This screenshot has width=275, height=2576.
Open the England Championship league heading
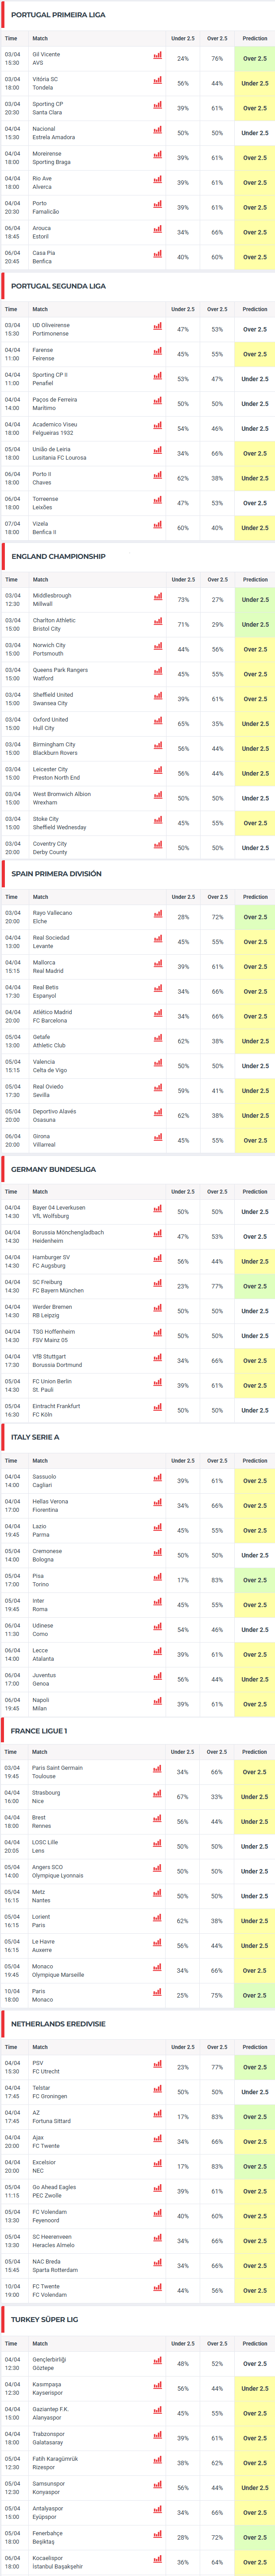(x=58, y=556)
